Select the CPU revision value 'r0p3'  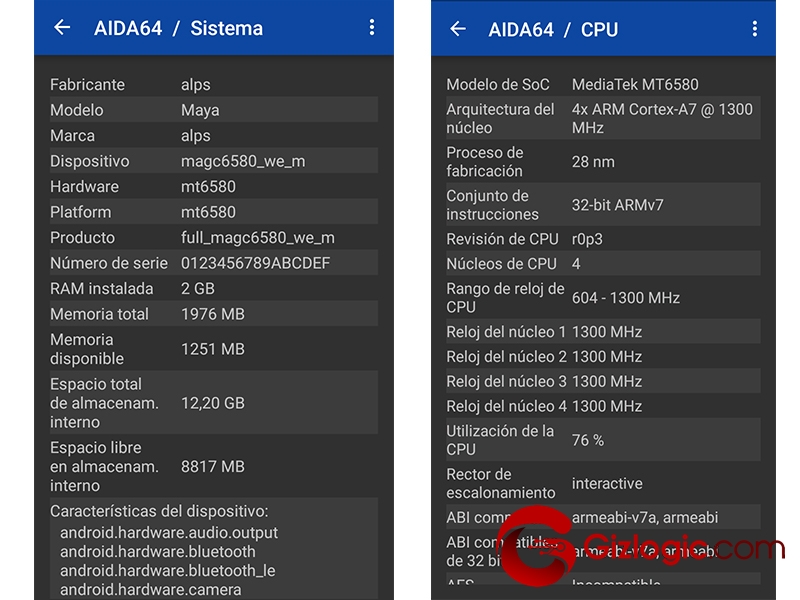pyautogui.click(x=587, y=239)
